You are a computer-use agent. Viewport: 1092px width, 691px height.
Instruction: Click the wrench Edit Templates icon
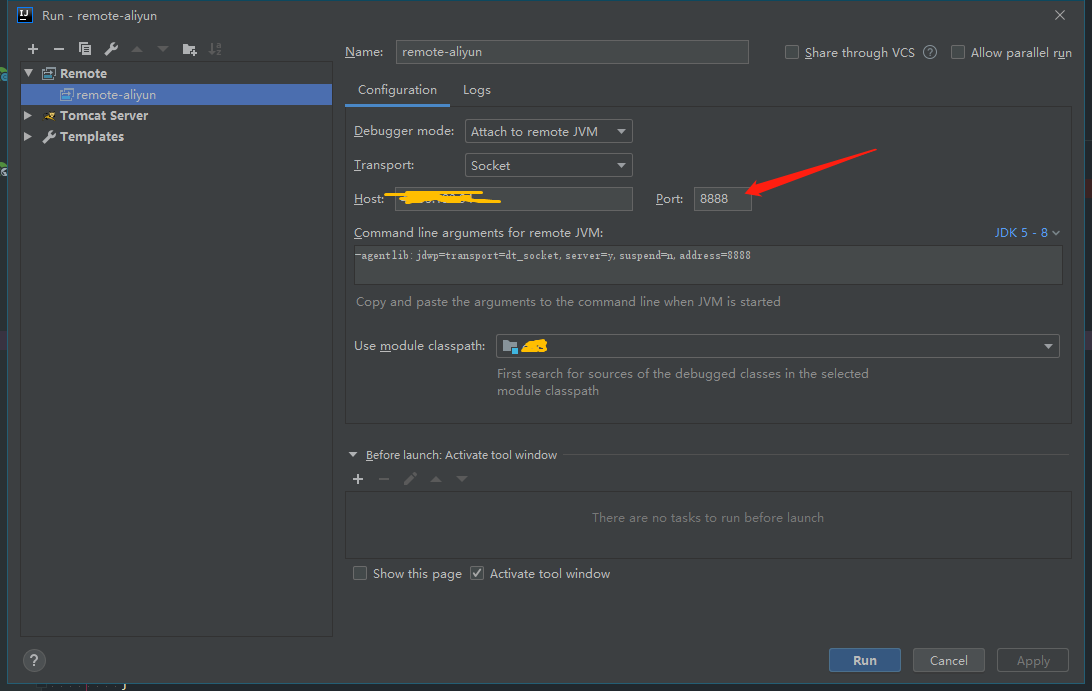[111, 49]
